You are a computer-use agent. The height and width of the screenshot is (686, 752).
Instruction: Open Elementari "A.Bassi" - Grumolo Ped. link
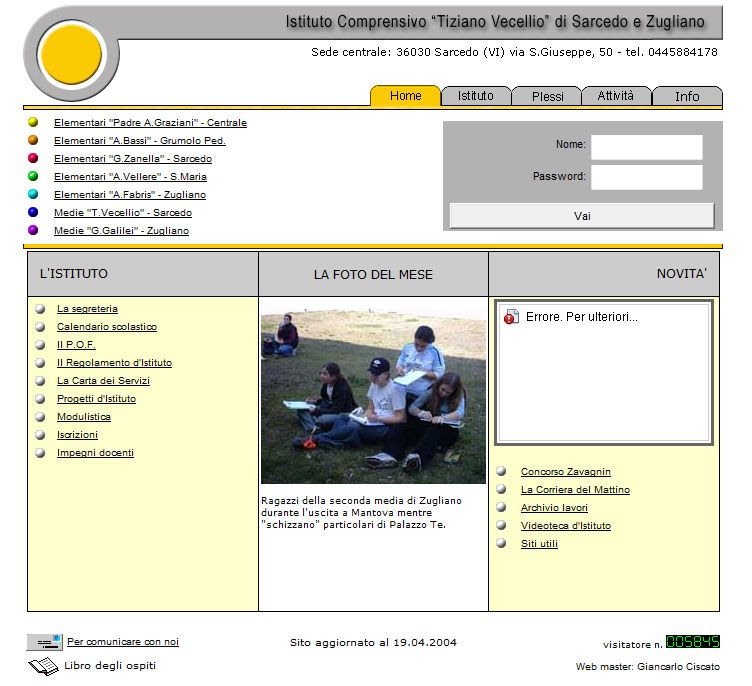140,141
